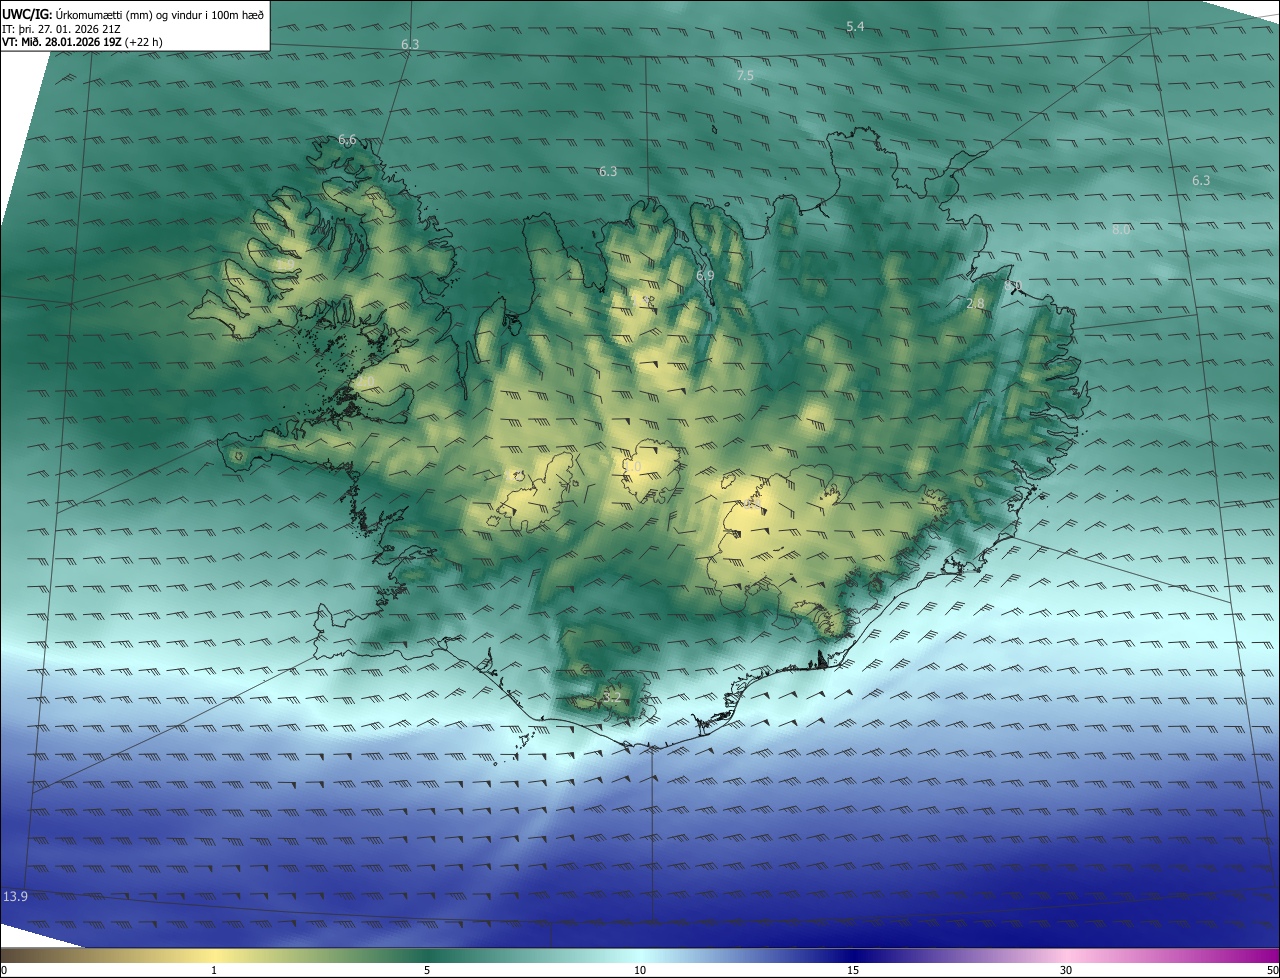Click the 'IT: þri. 27. 01. 2026 21Z' line
Screen dimensions: 1280x978
click(x=63, y=29)
